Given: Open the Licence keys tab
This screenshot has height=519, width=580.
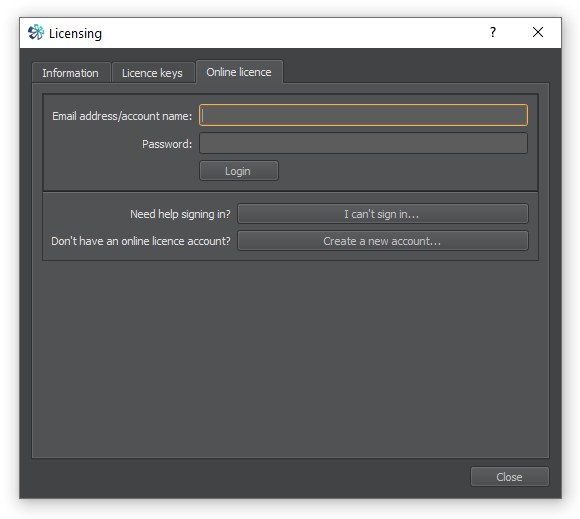Looking at the screenshot, I should point(152,73).
